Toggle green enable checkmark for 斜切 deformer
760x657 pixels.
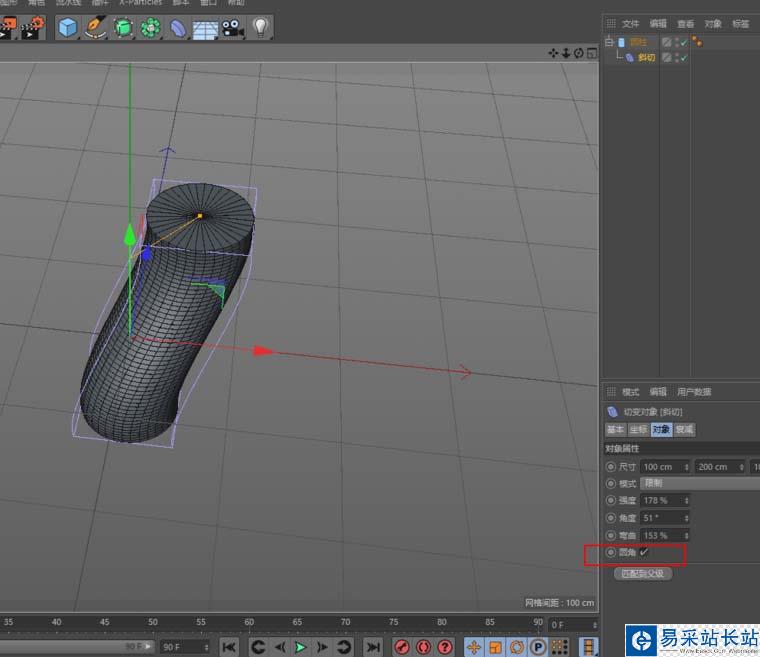683,58
